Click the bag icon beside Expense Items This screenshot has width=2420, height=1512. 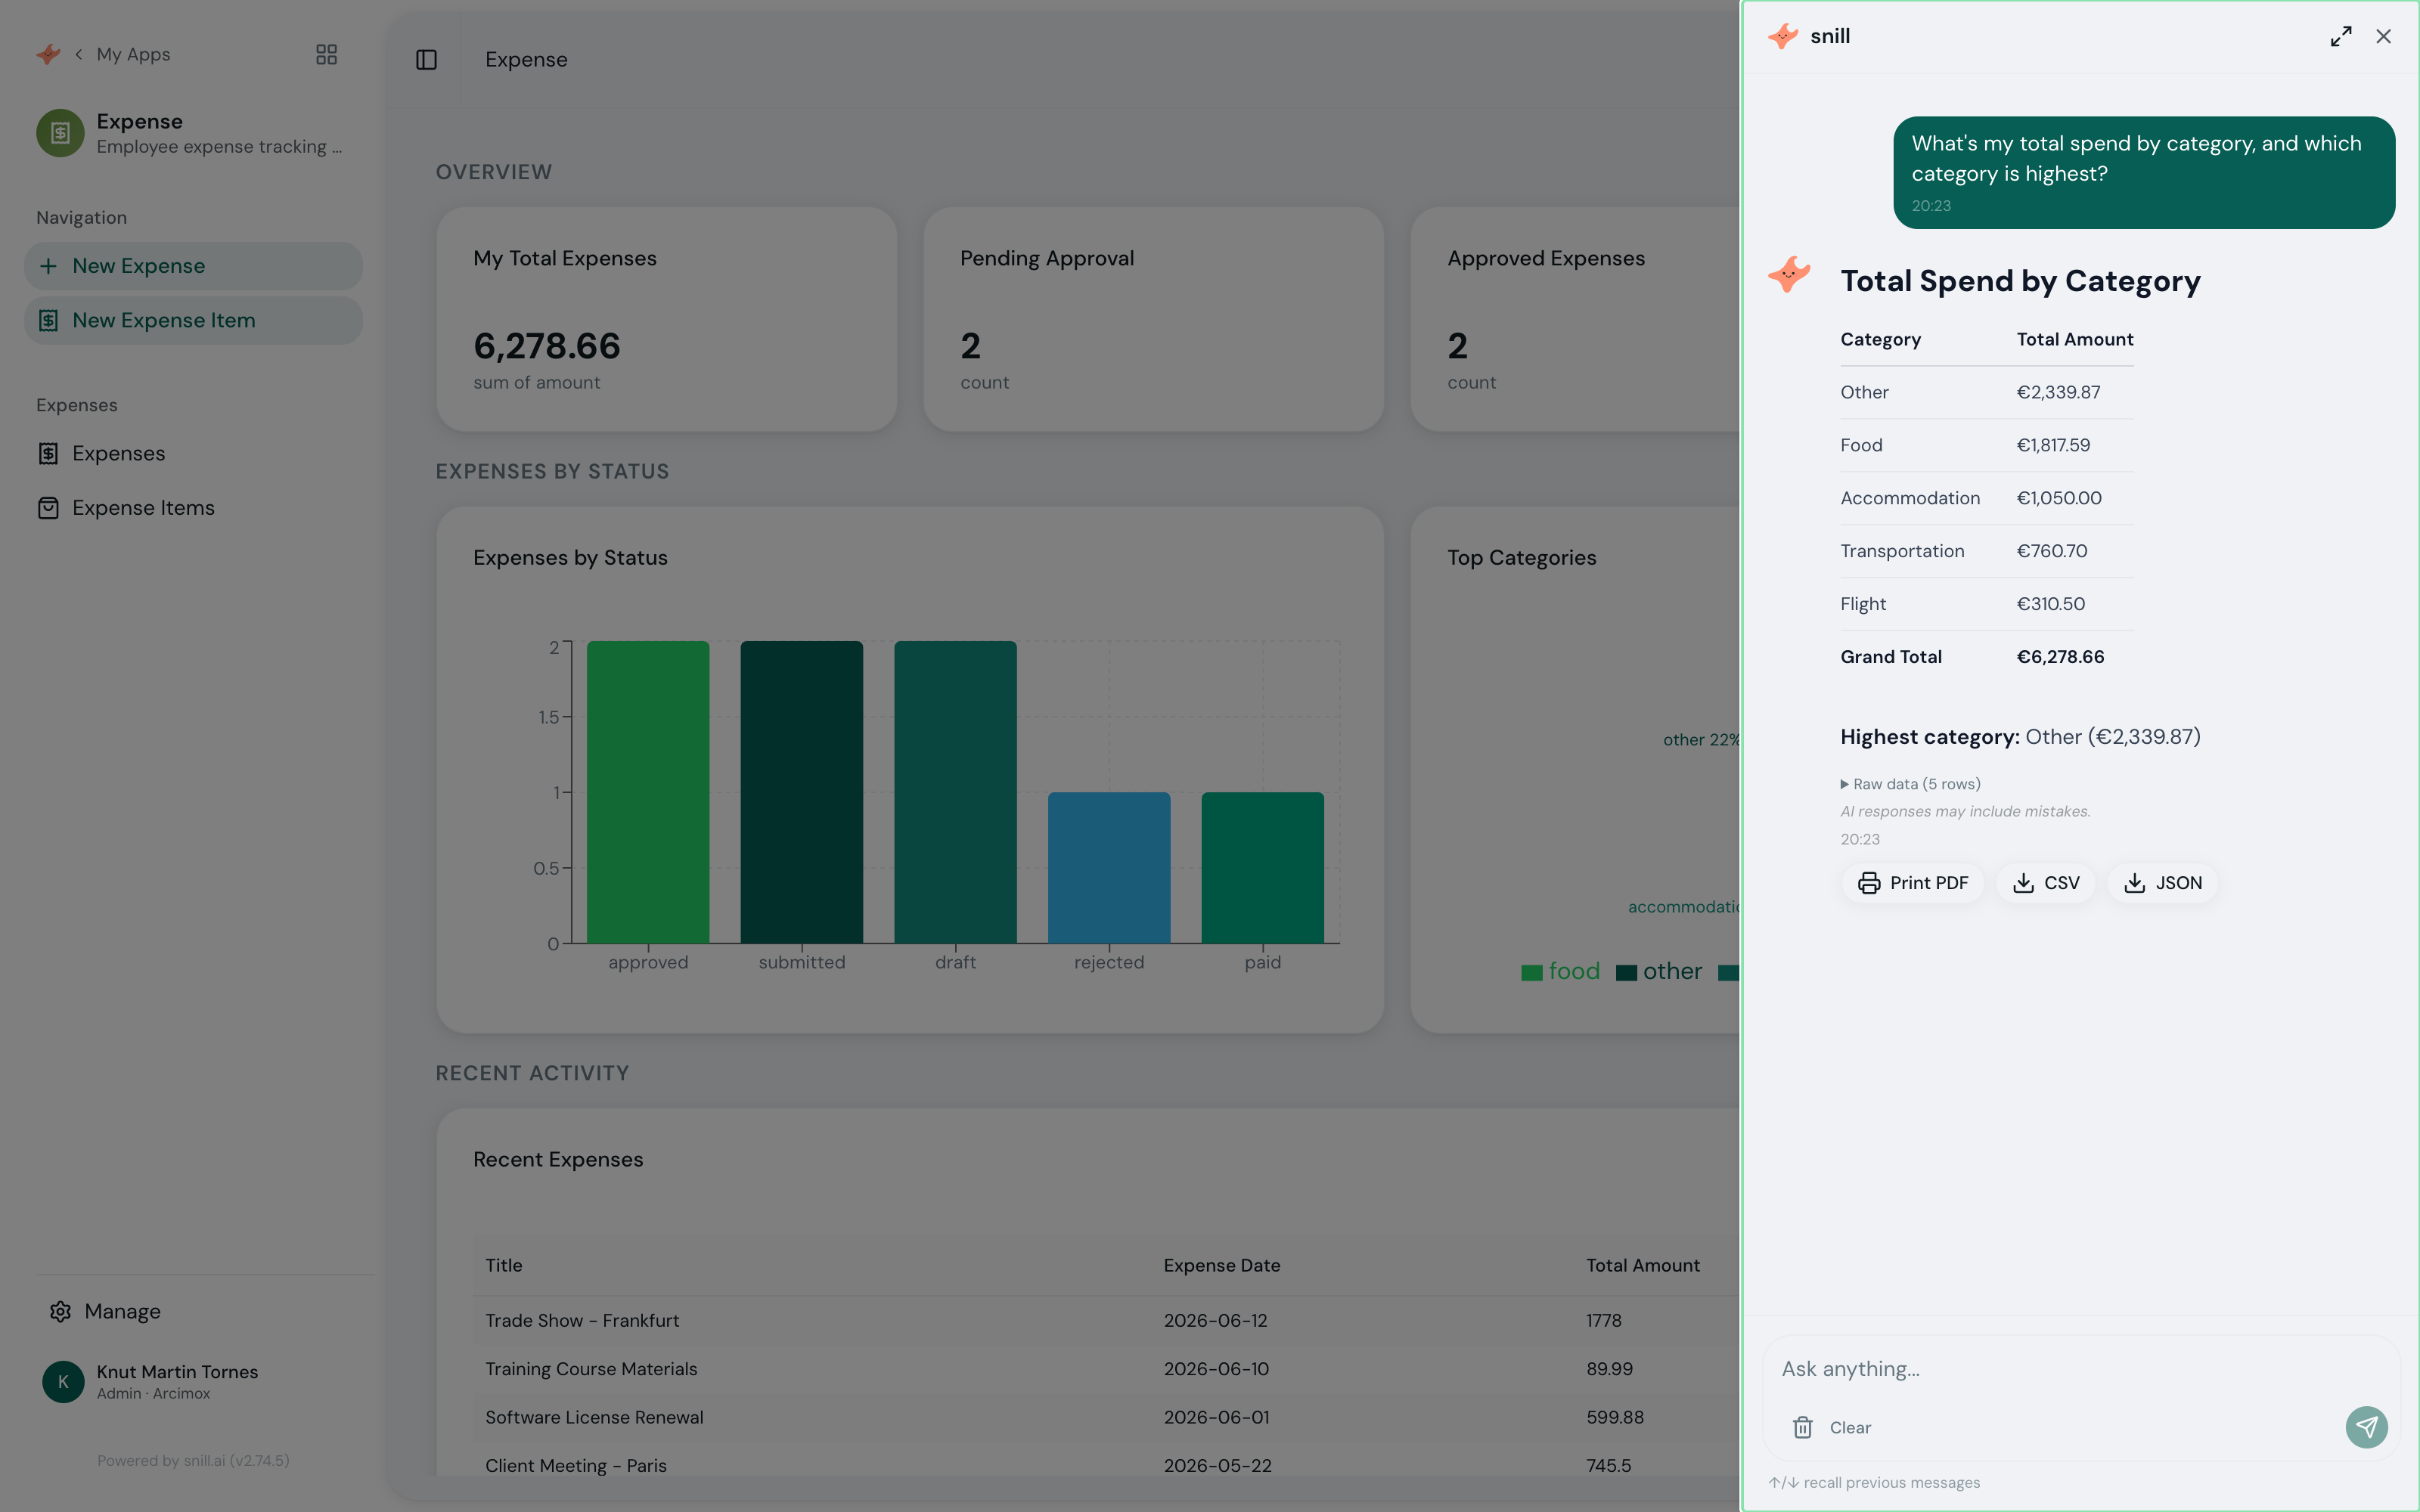click(48, 508)
